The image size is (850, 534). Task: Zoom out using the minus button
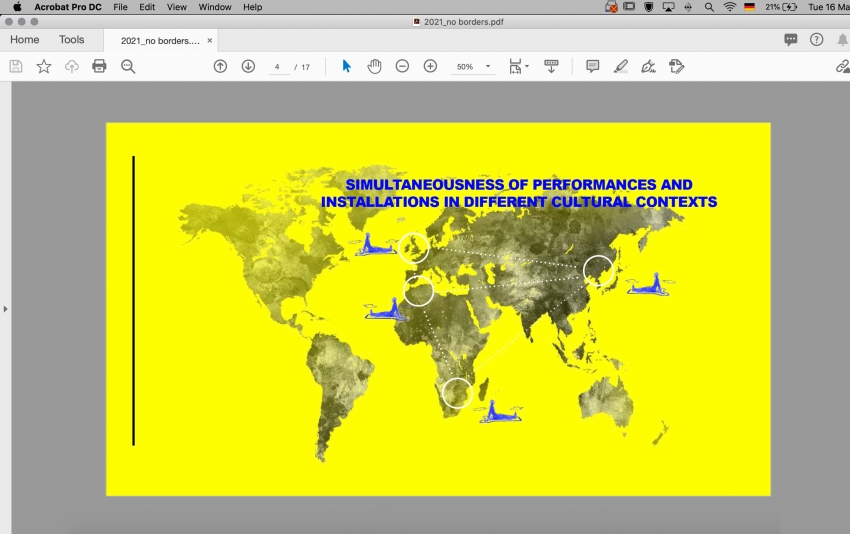(402, 66)
